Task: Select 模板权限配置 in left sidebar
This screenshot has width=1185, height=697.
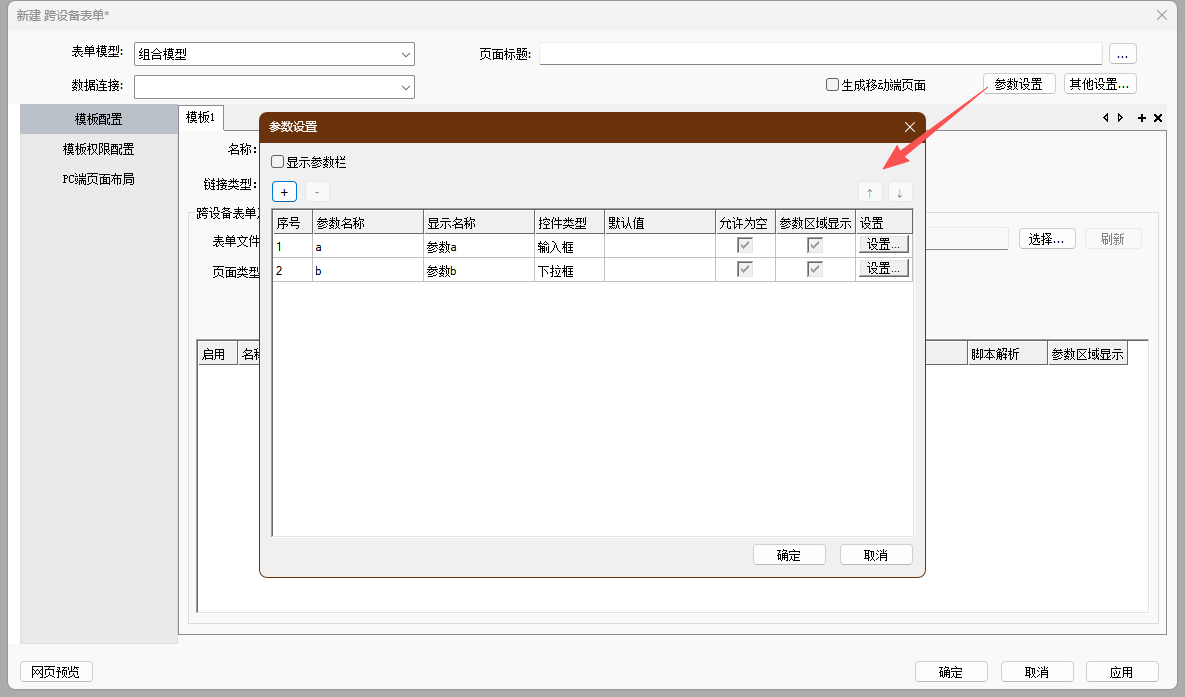Action: point(98,149)
